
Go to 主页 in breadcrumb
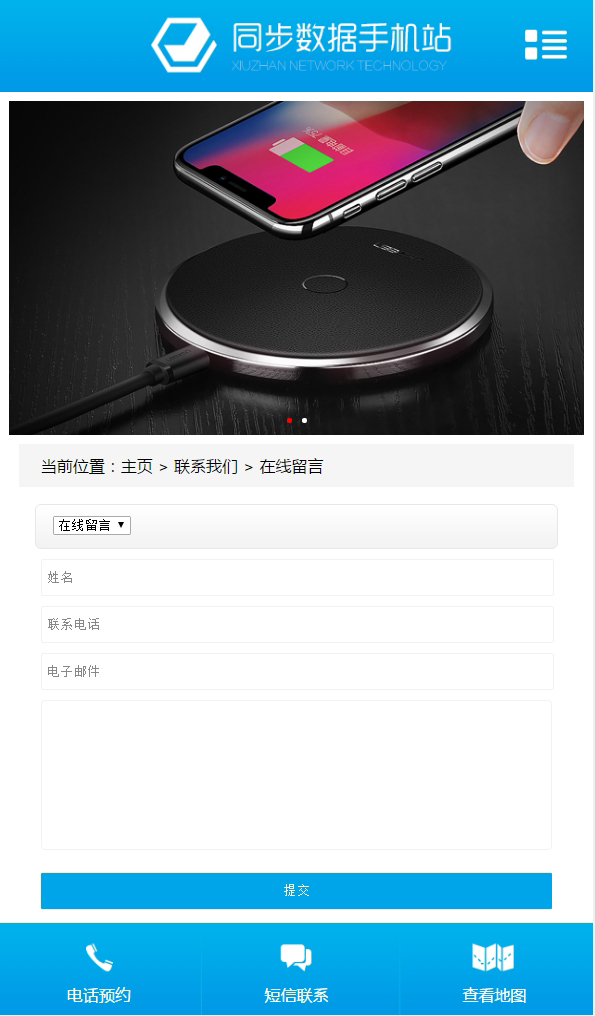click(x=137, y=467)
